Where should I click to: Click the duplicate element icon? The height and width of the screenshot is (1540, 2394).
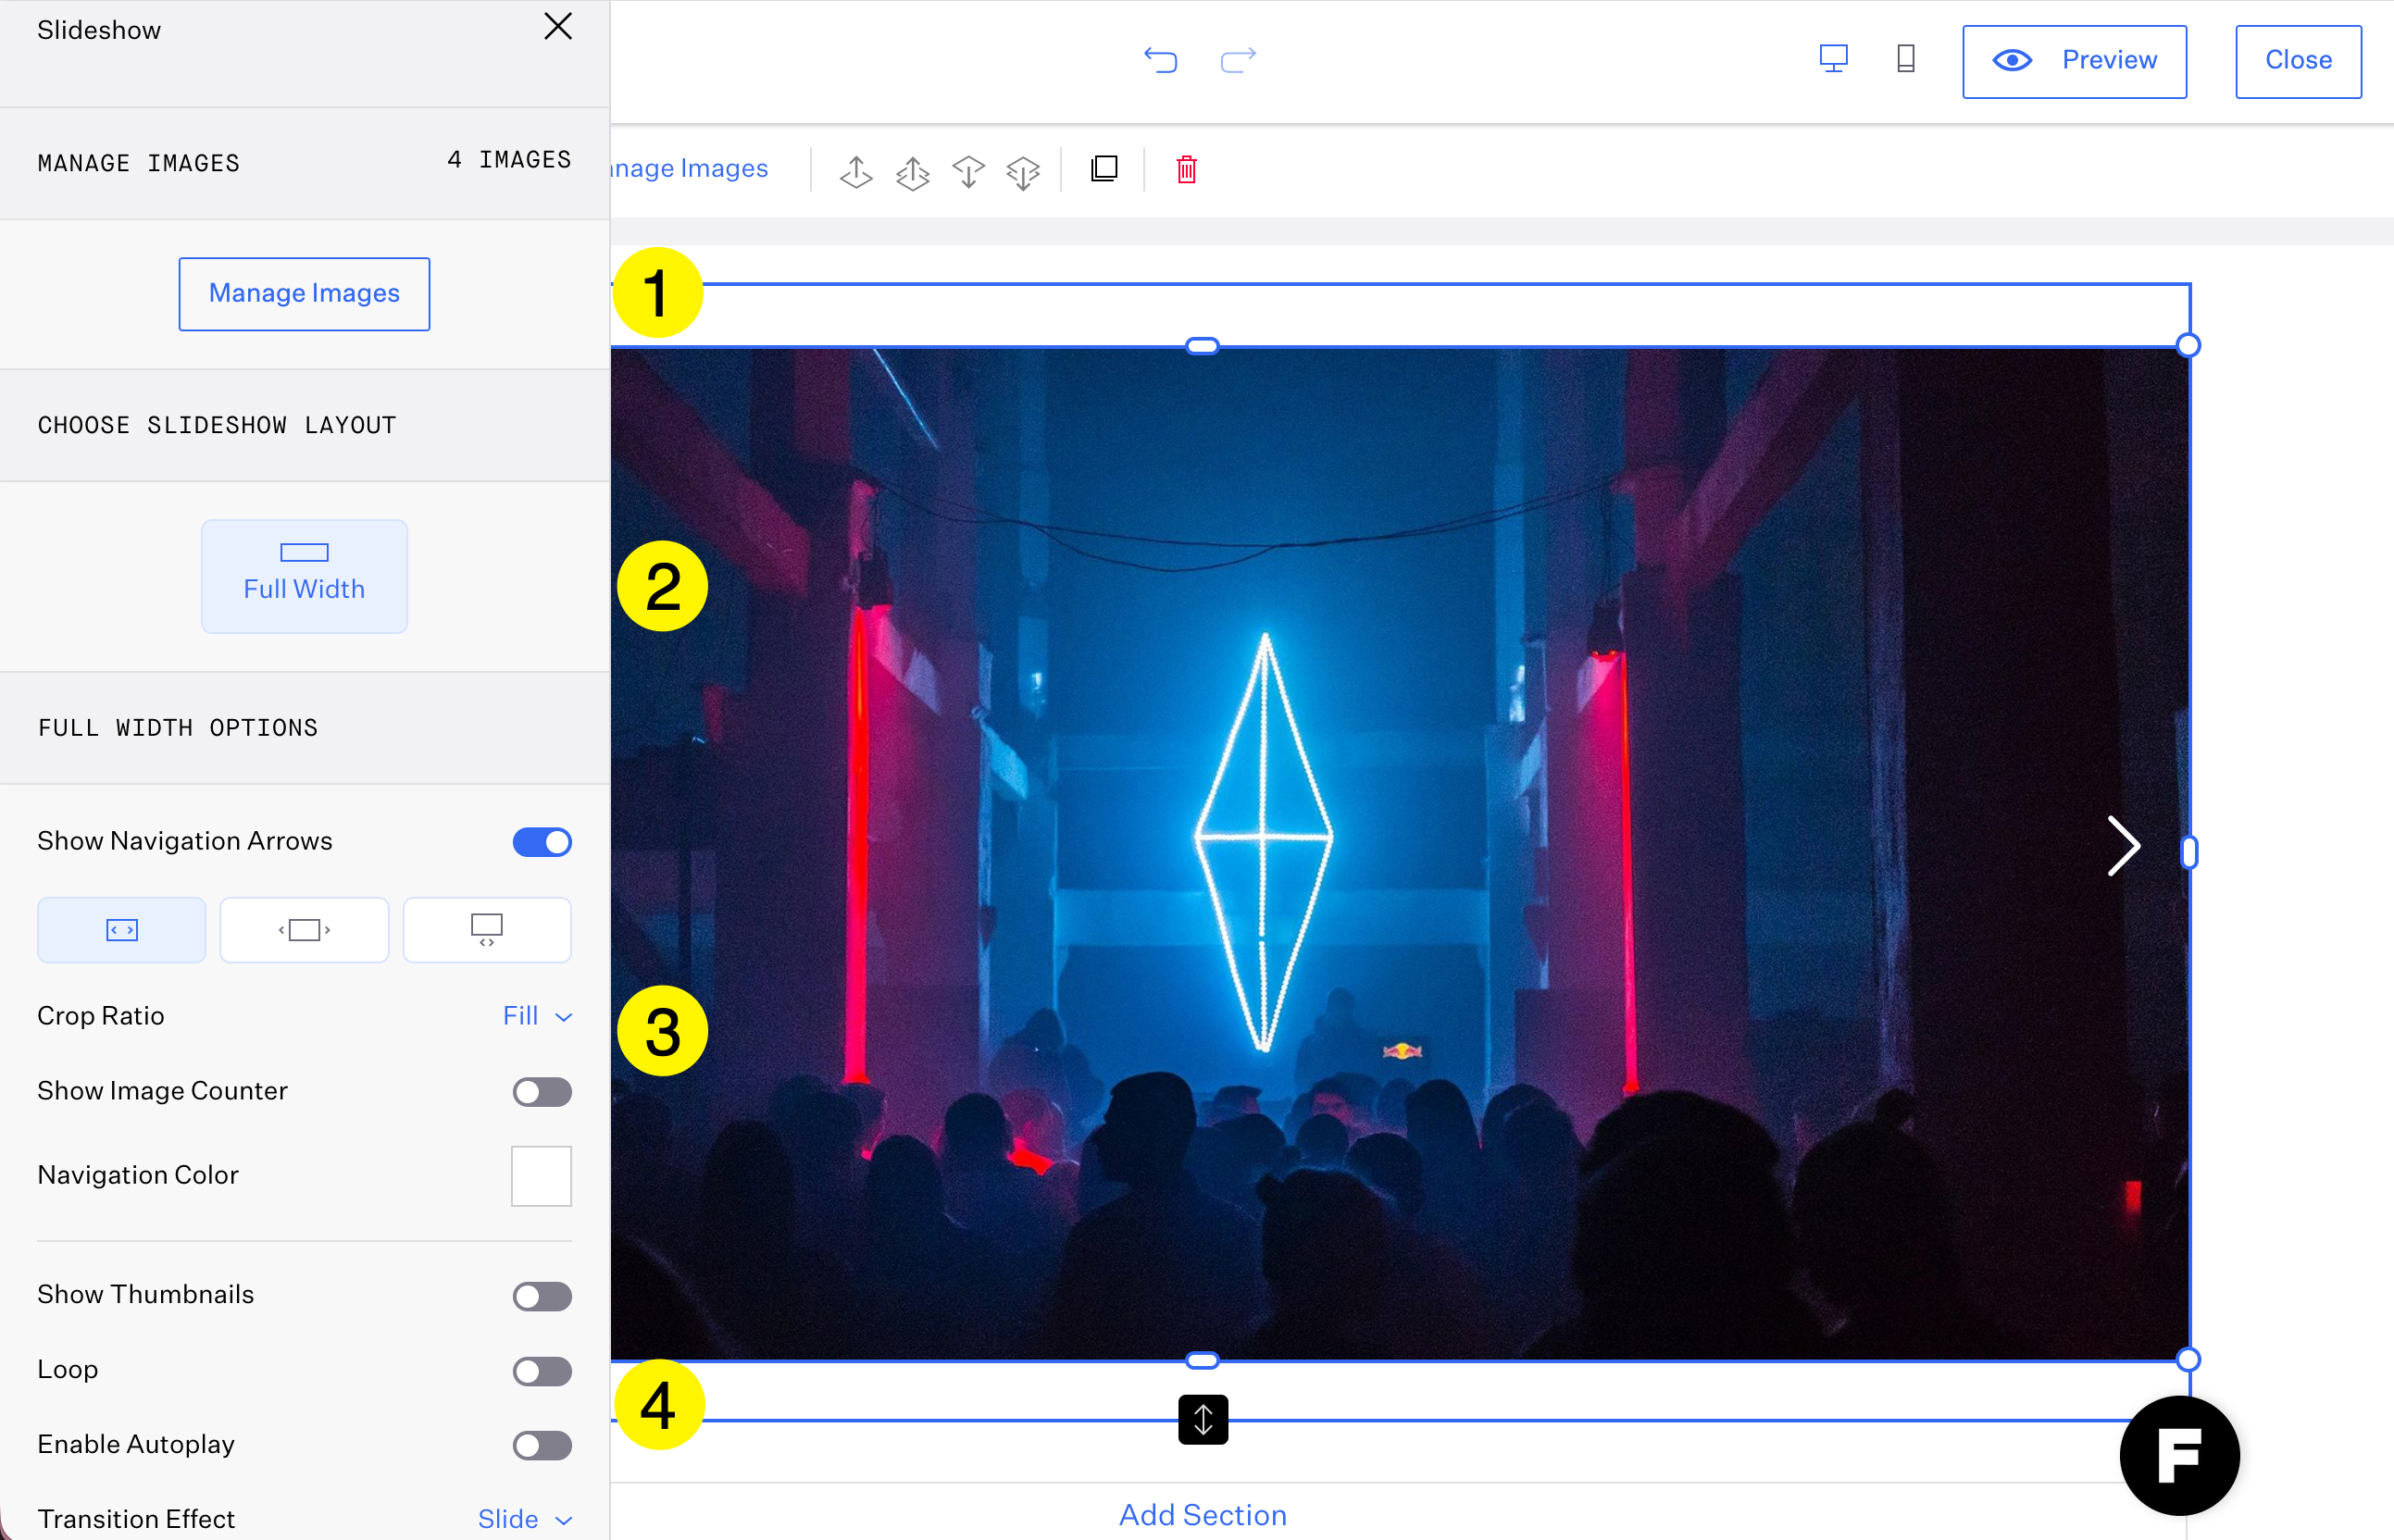[1104, 169]
